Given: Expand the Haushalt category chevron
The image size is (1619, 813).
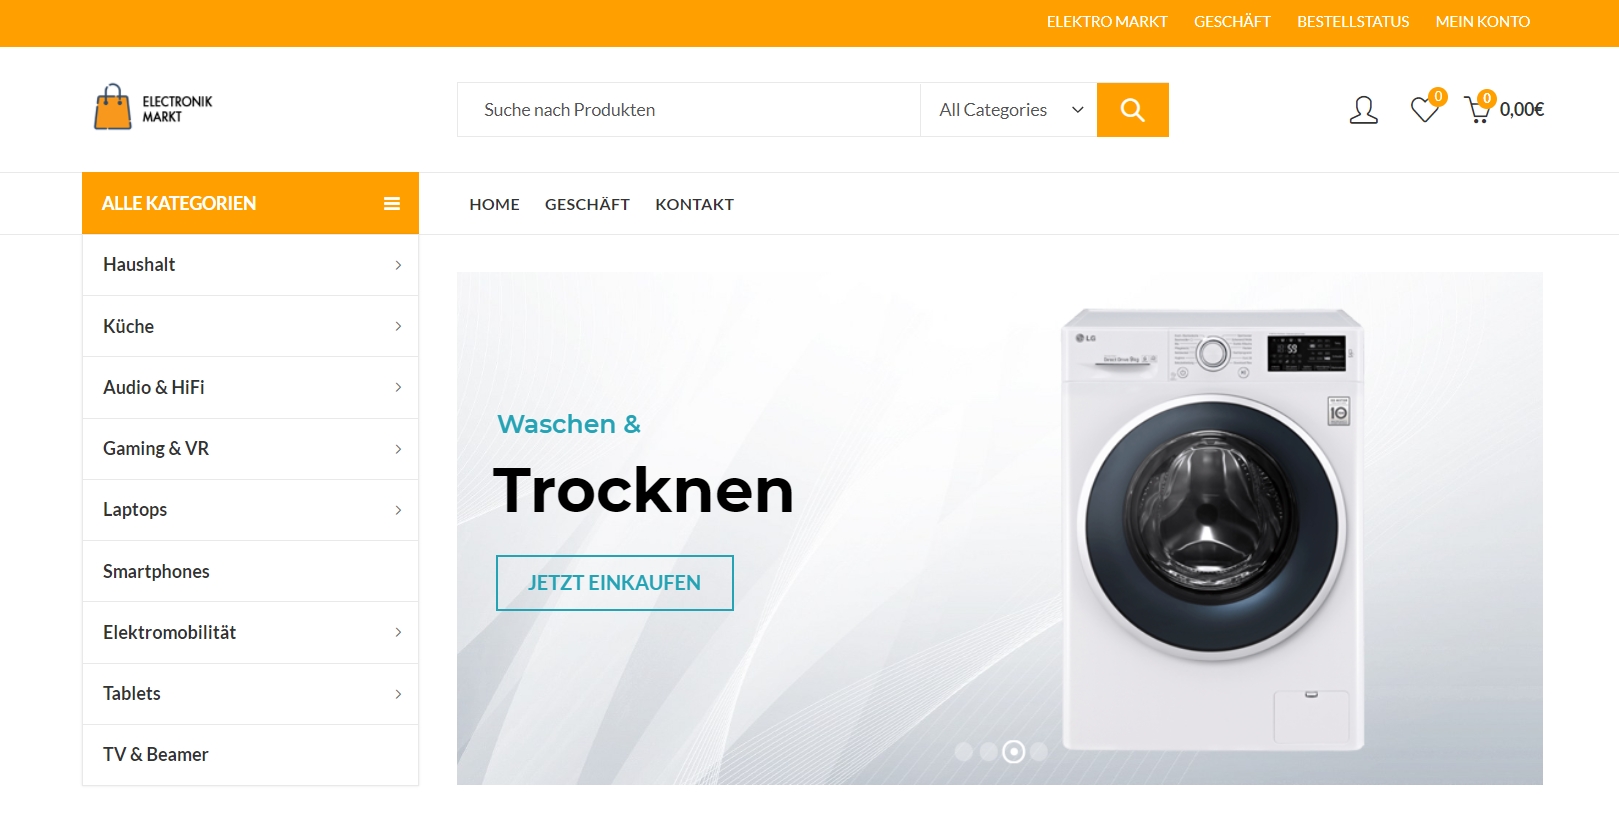Looking at the screenshot, I should (x=398, y=265).
